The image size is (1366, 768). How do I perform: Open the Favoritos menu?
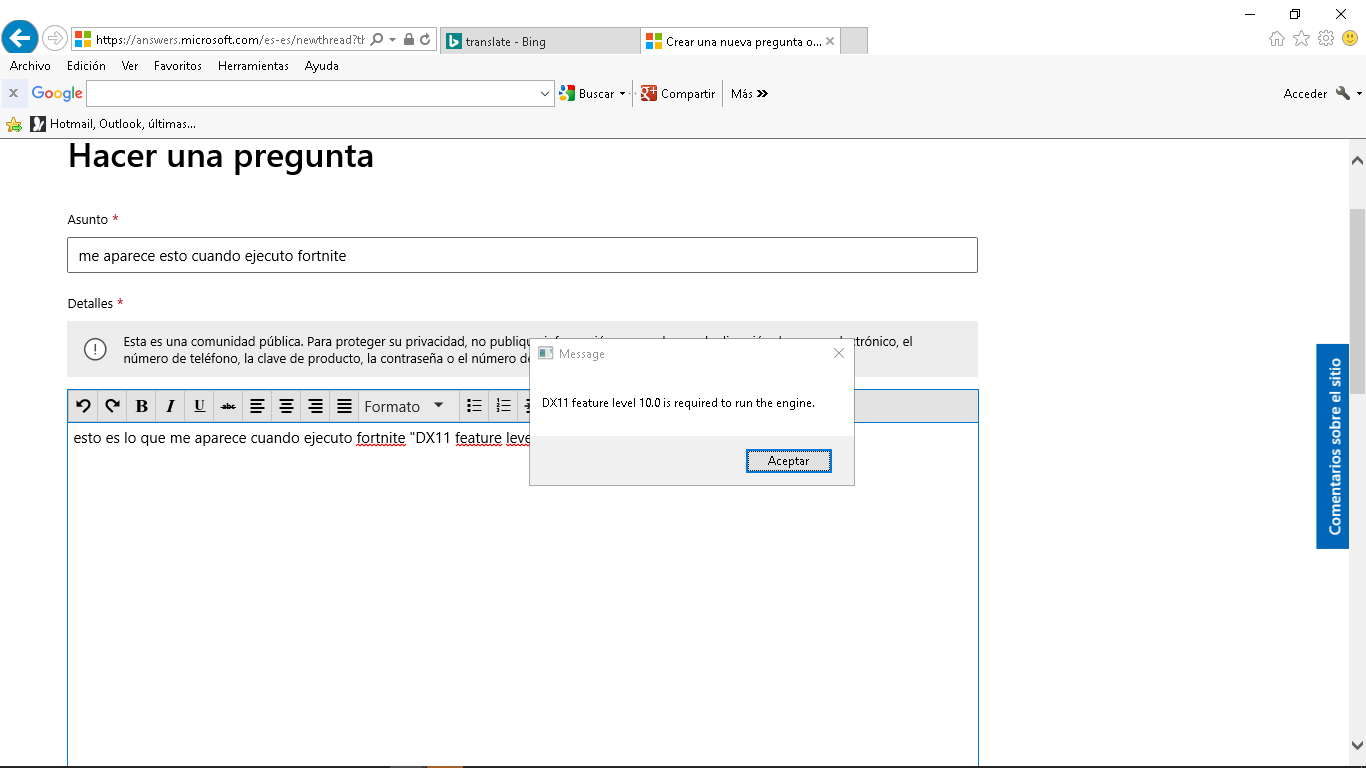[x=178, y=66]
